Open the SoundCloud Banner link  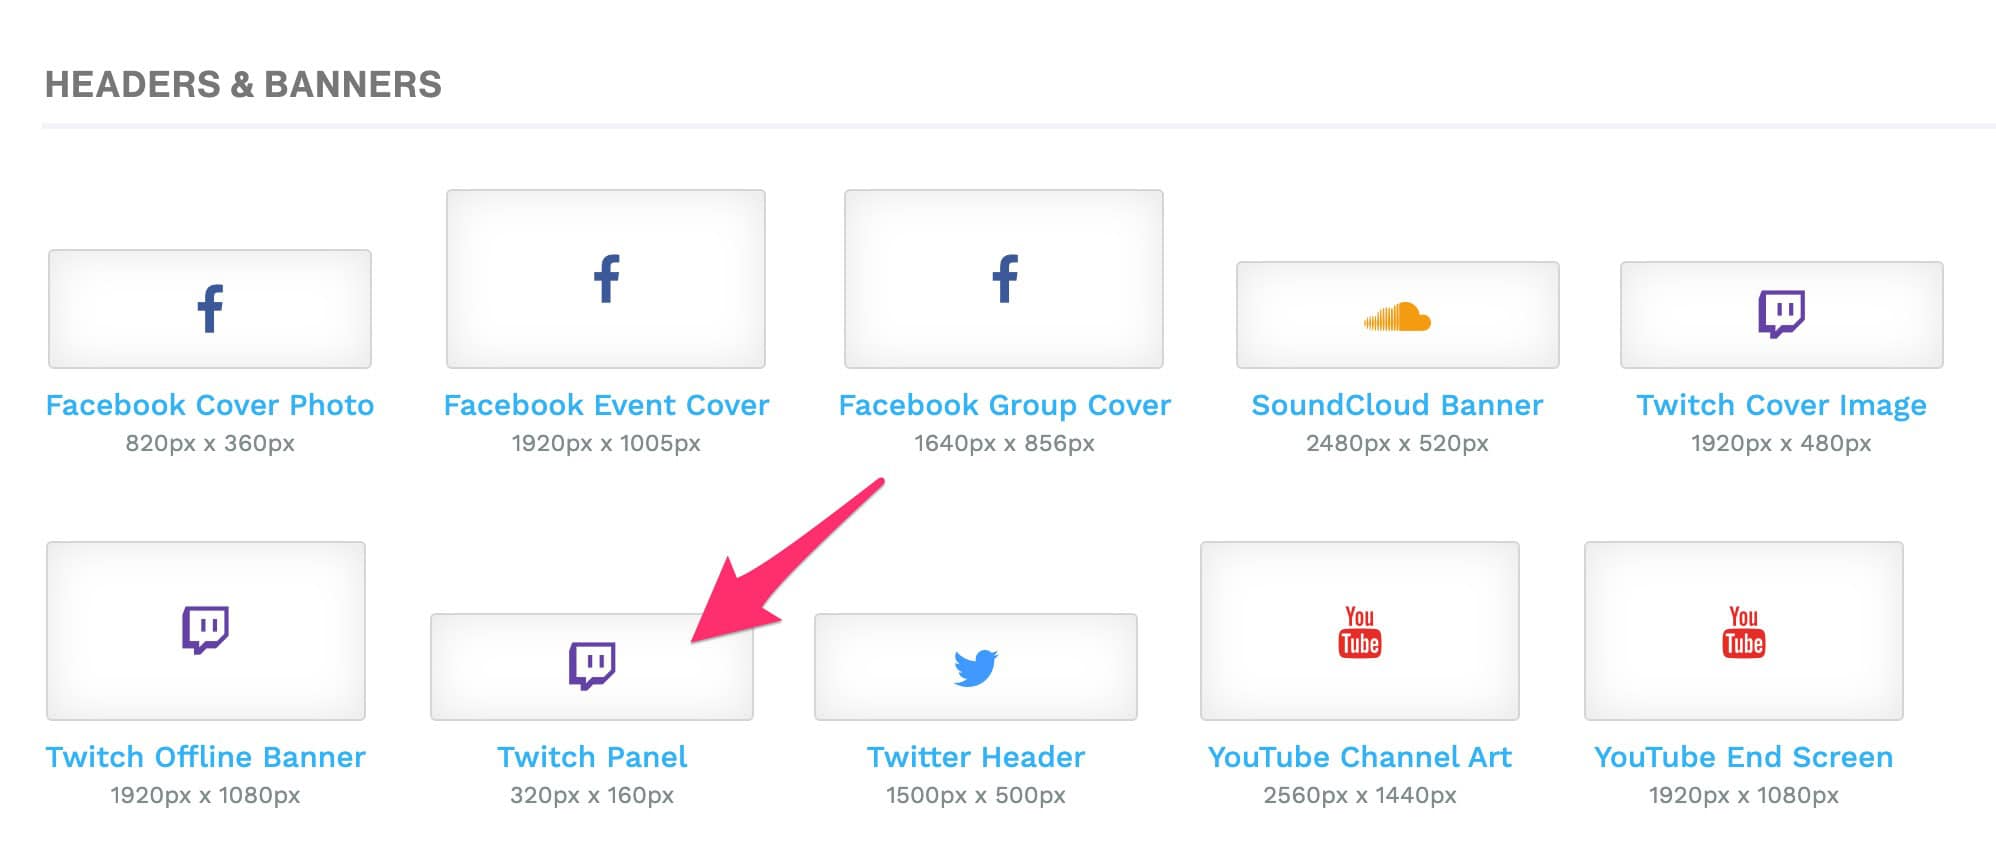click(1397, 405)
